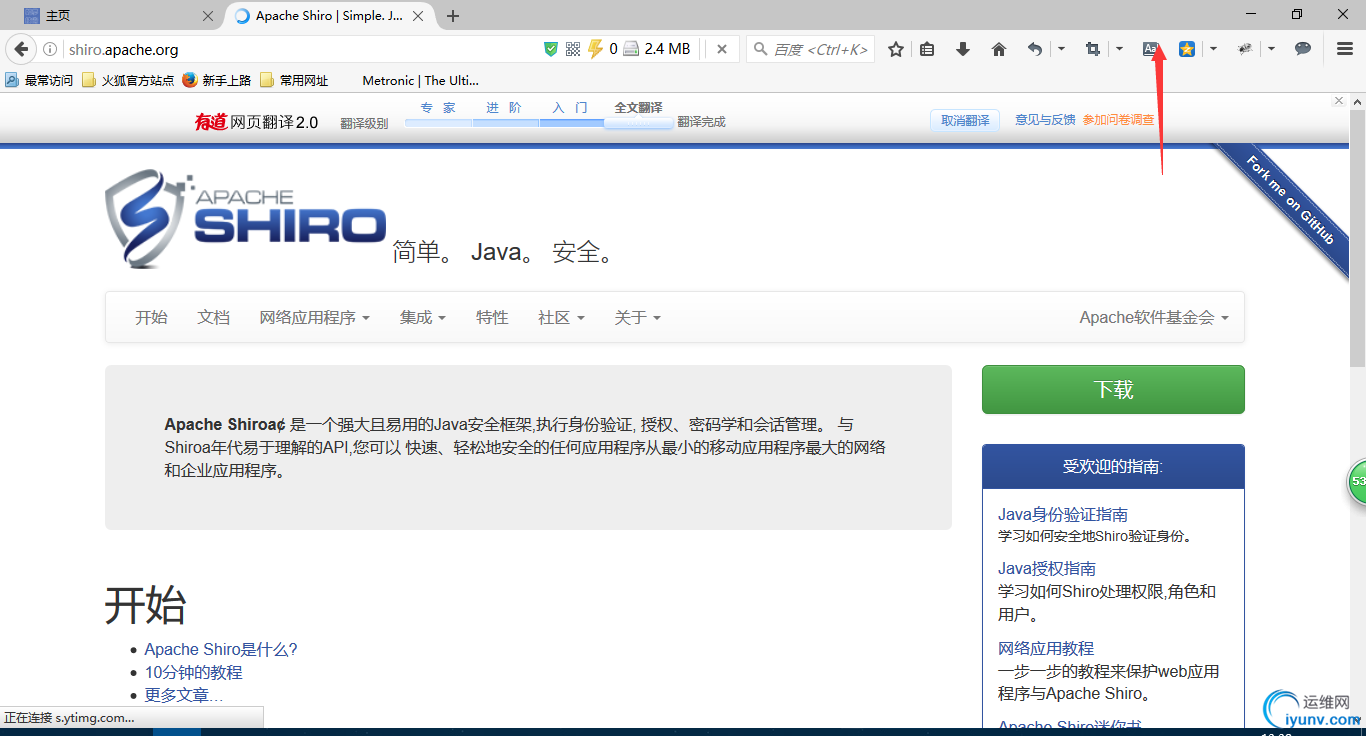Open the screenshot crop tool icon

(x=1092, y=49)
